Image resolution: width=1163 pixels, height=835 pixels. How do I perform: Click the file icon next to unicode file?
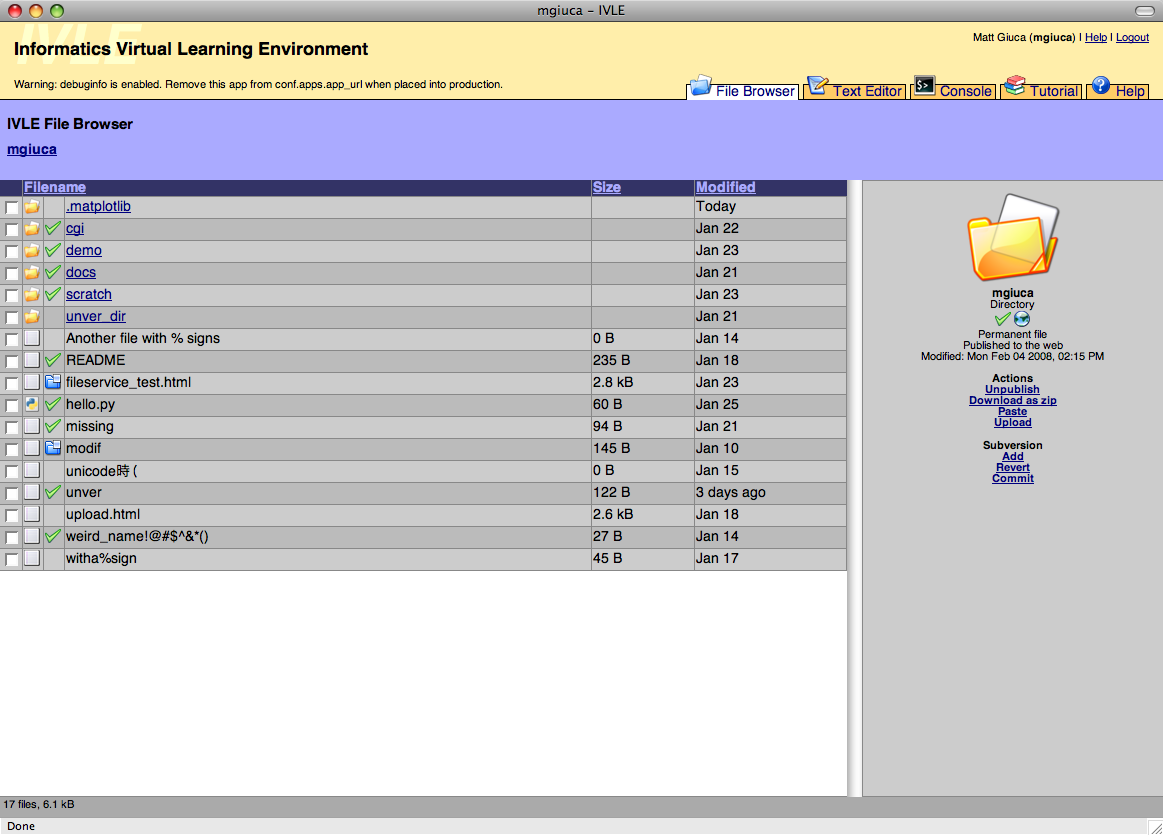[32, 470]
